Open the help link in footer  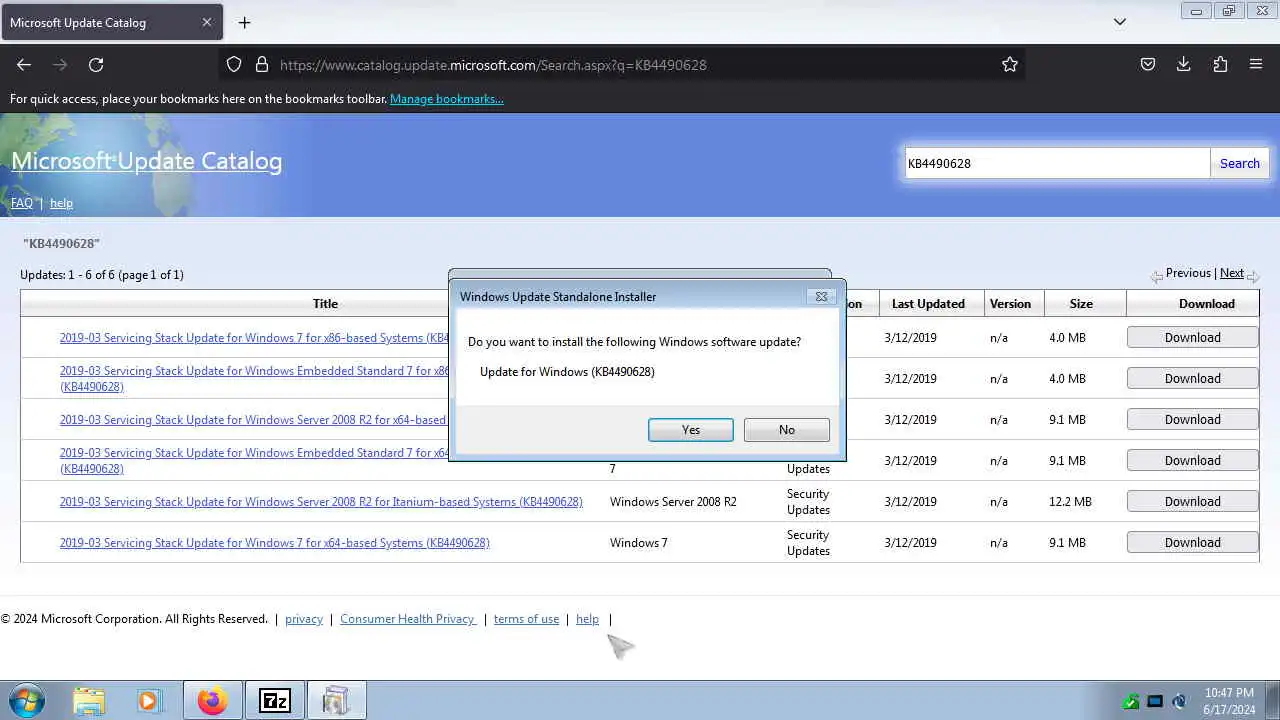pos(587,619)
